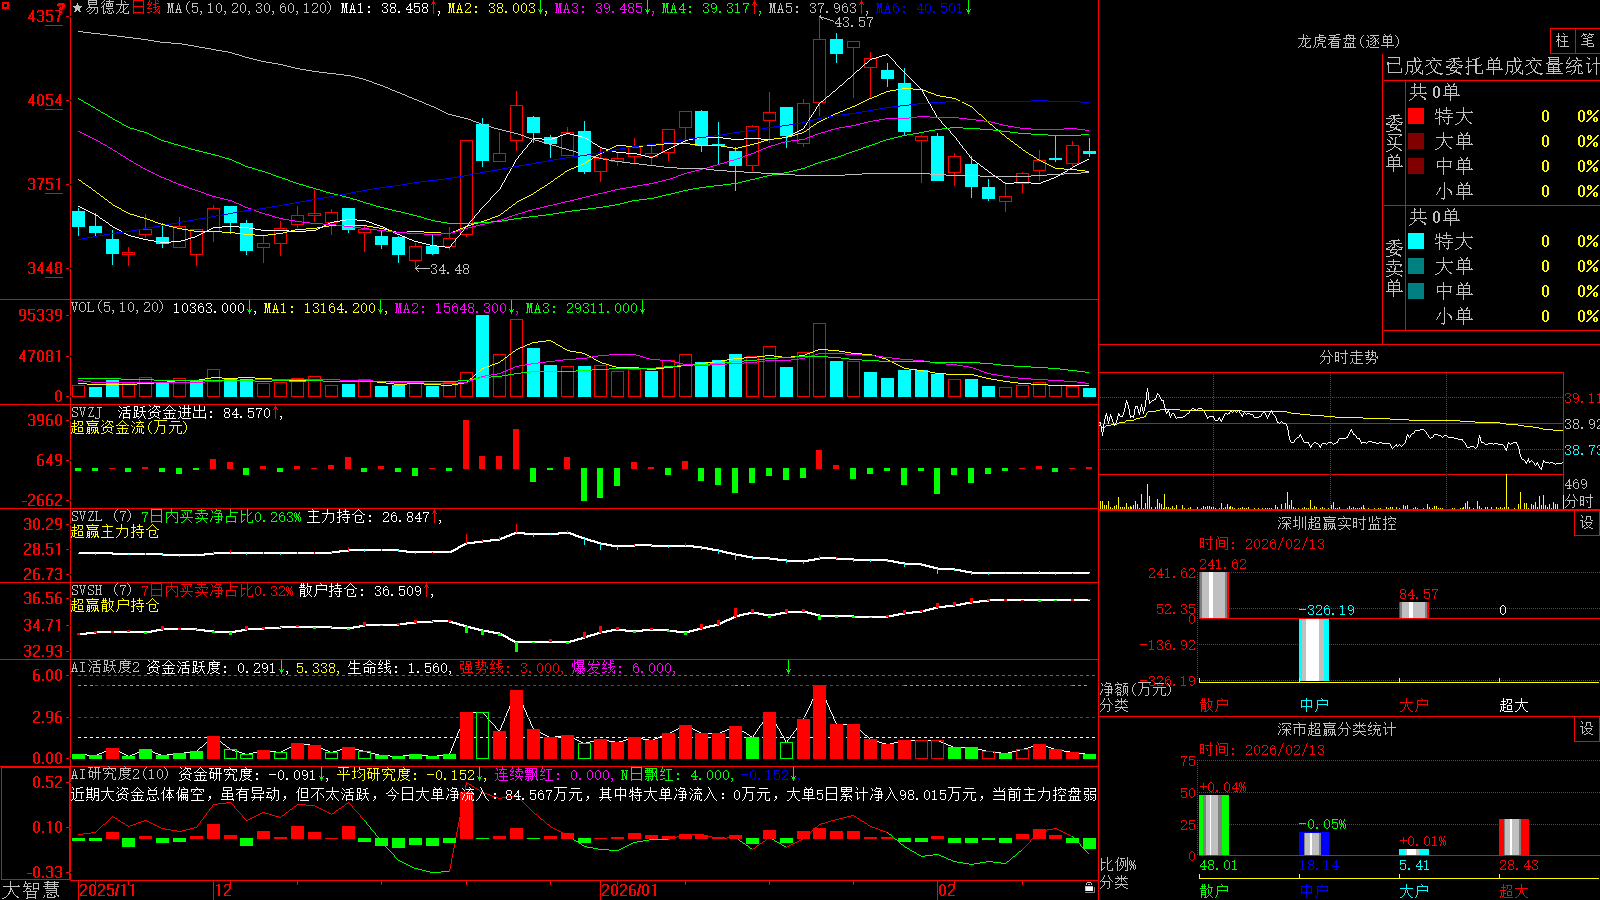Click the MA(5,10,20,30,60,120) indicator parameters
Screen dimensions: 1600x900
(249, 8)
